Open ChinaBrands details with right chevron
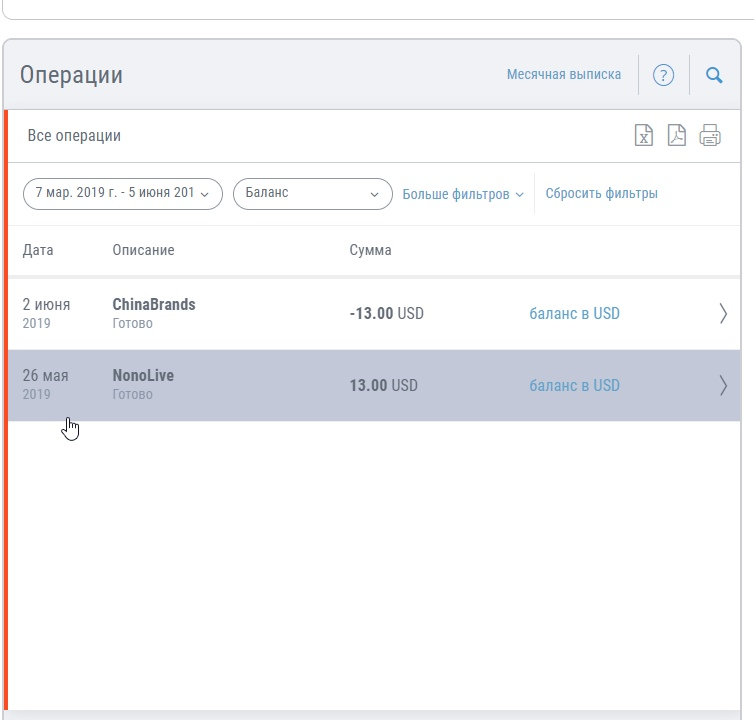 (723, 313)
